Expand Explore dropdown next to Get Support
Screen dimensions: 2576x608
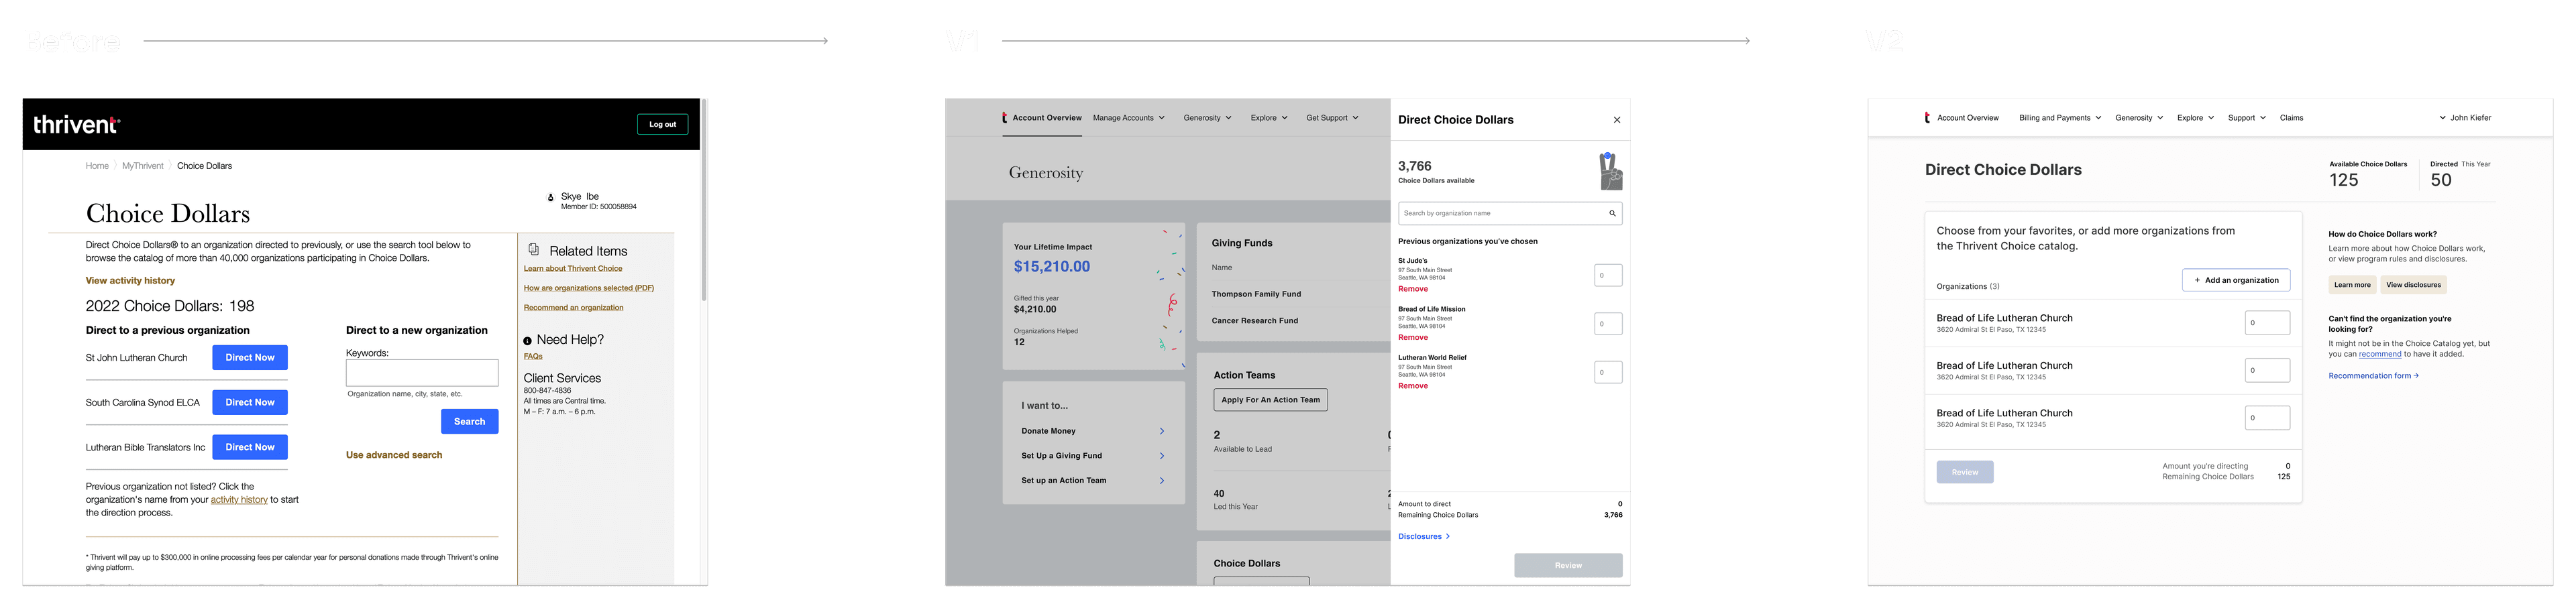pyautogui.click(x=1270, y=118)
